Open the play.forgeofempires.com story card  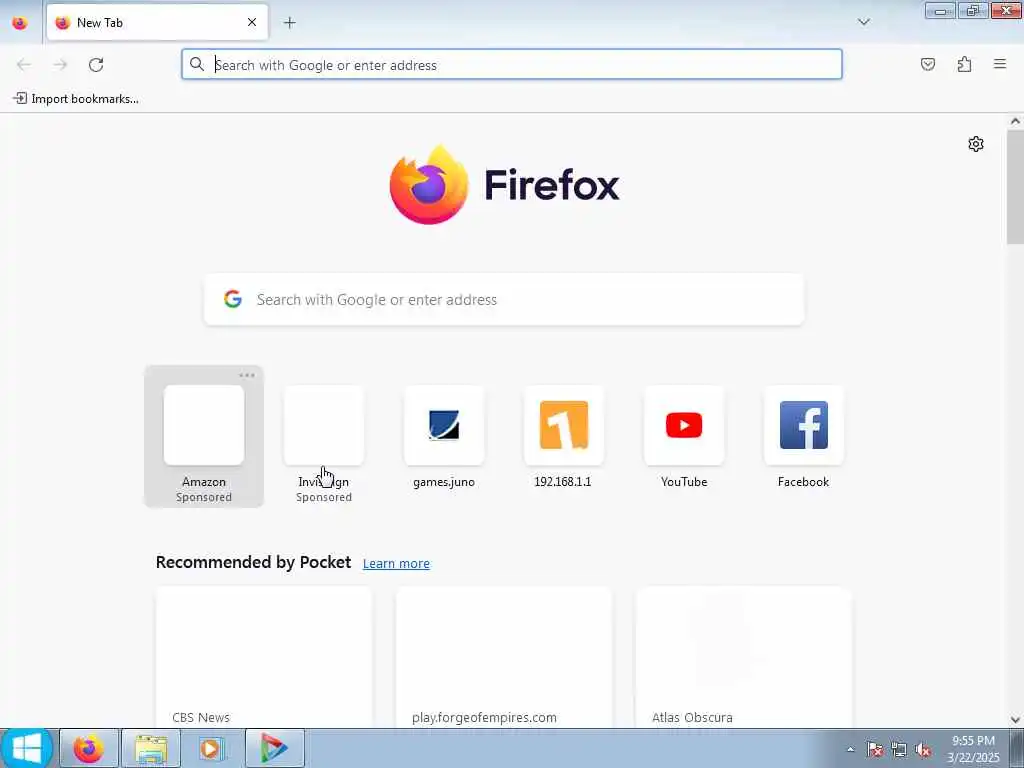504,657
